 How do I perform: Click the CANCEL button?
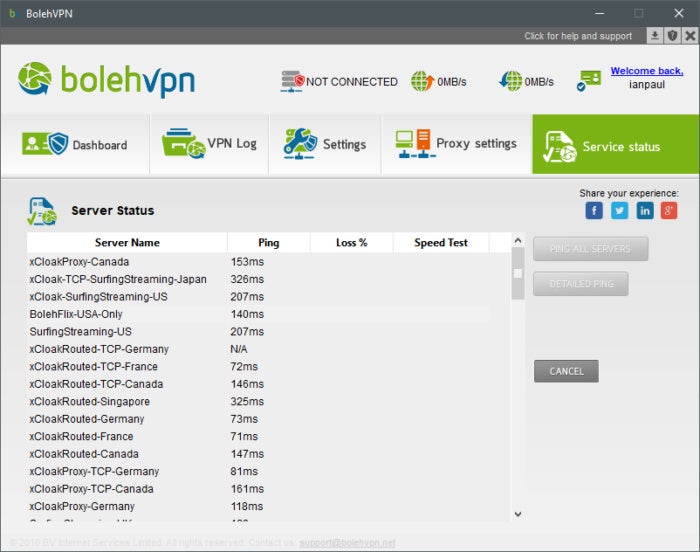(566, 371)
